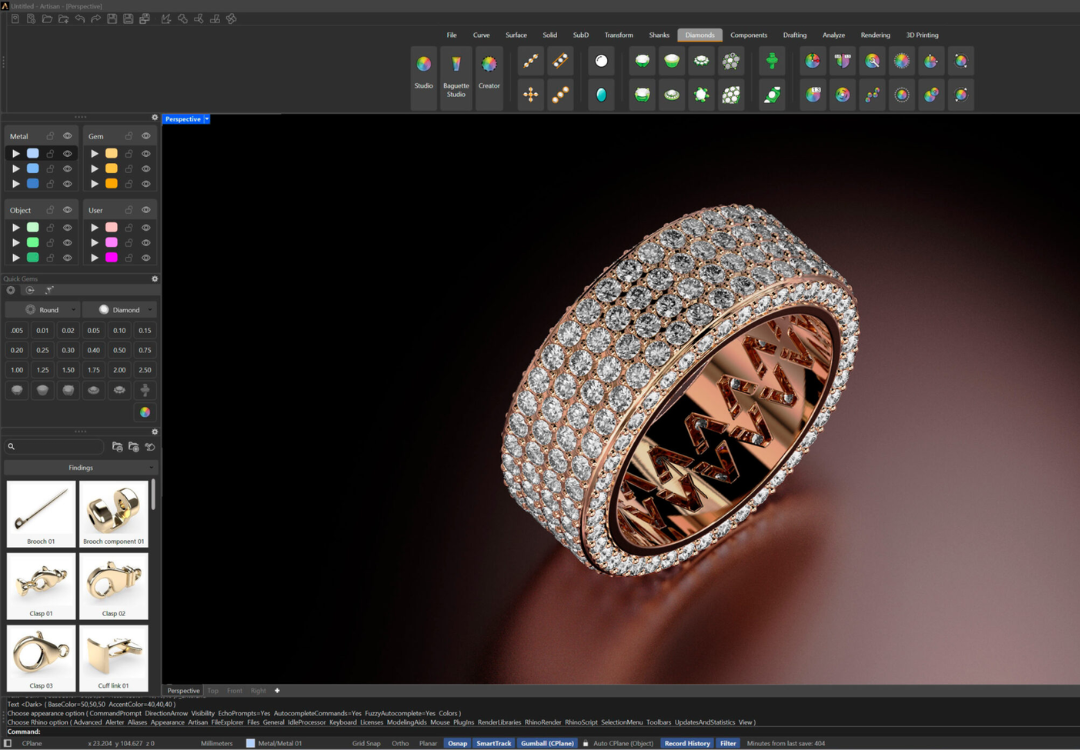Select the 1.00 carat quick gem button
Screen dimensions: 1080x750
[17, 370]
